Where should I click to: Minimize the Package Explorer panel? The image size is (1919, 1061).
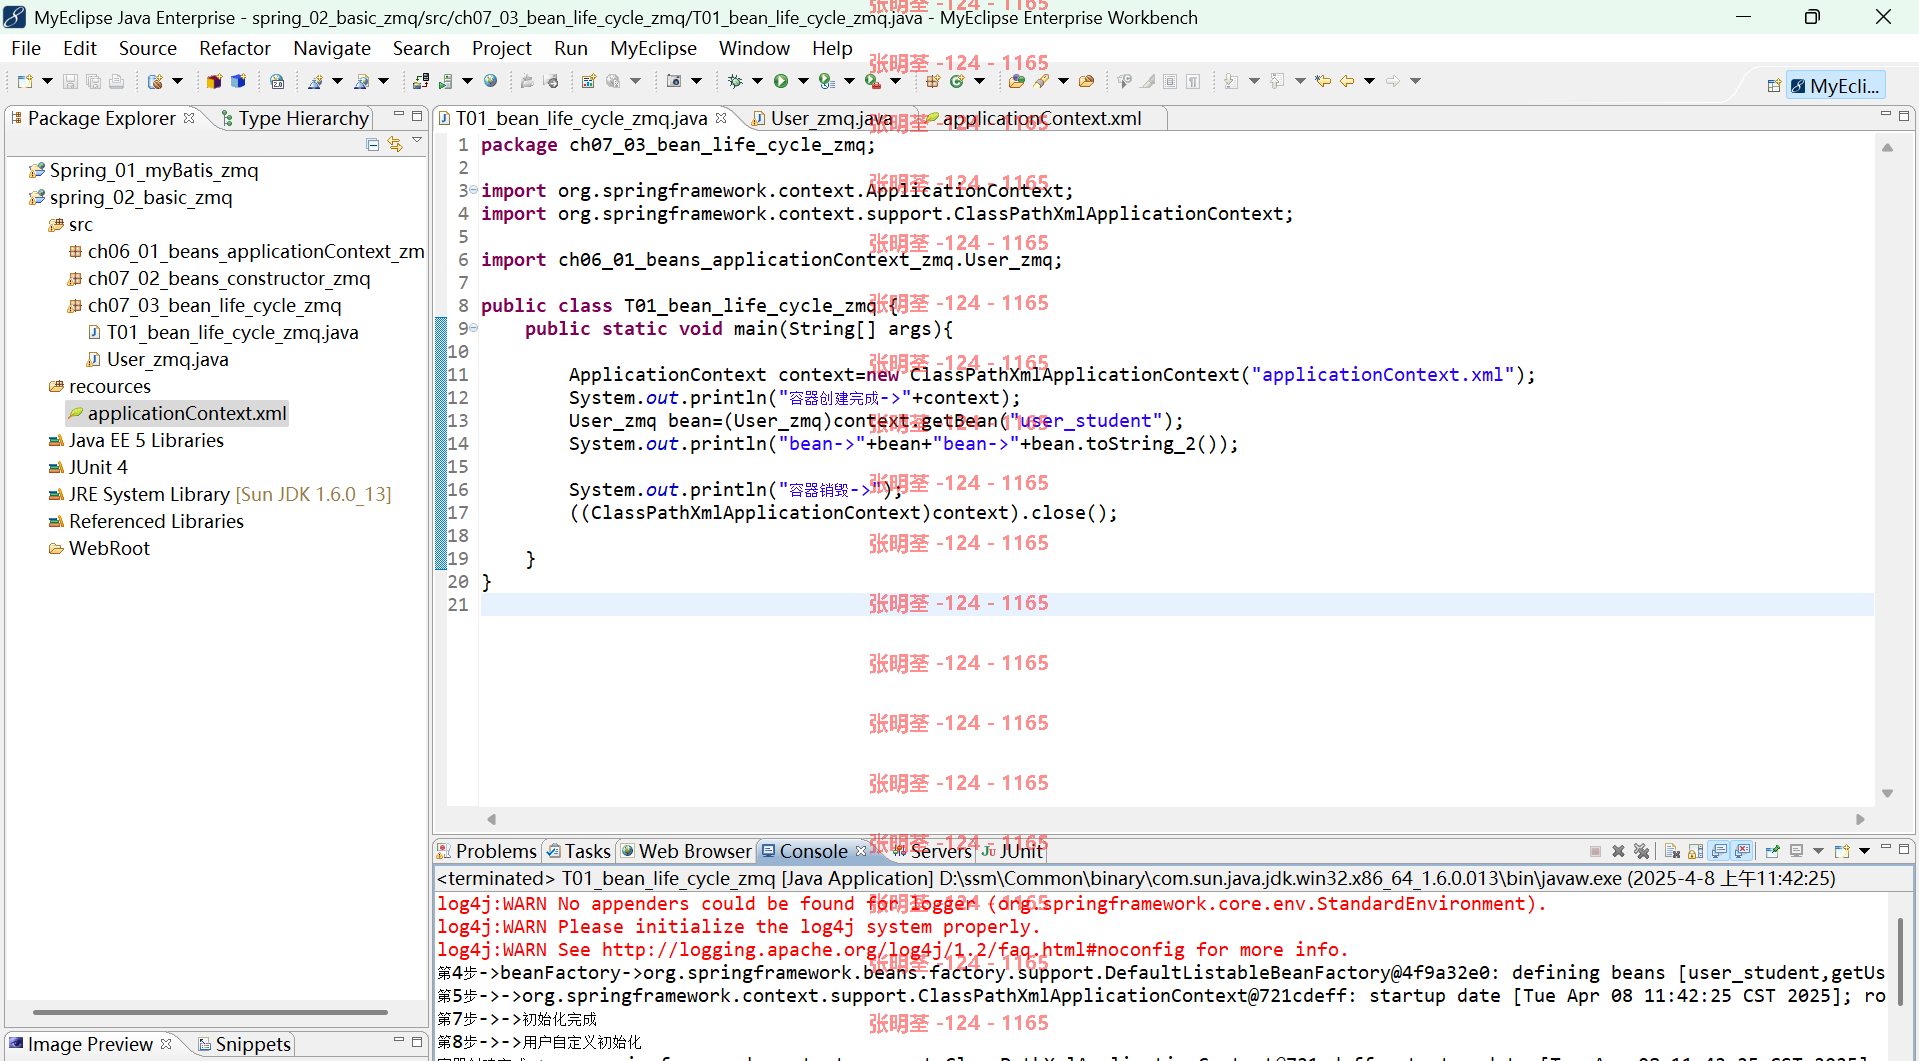pyautogui.click(x=398, y=116)
